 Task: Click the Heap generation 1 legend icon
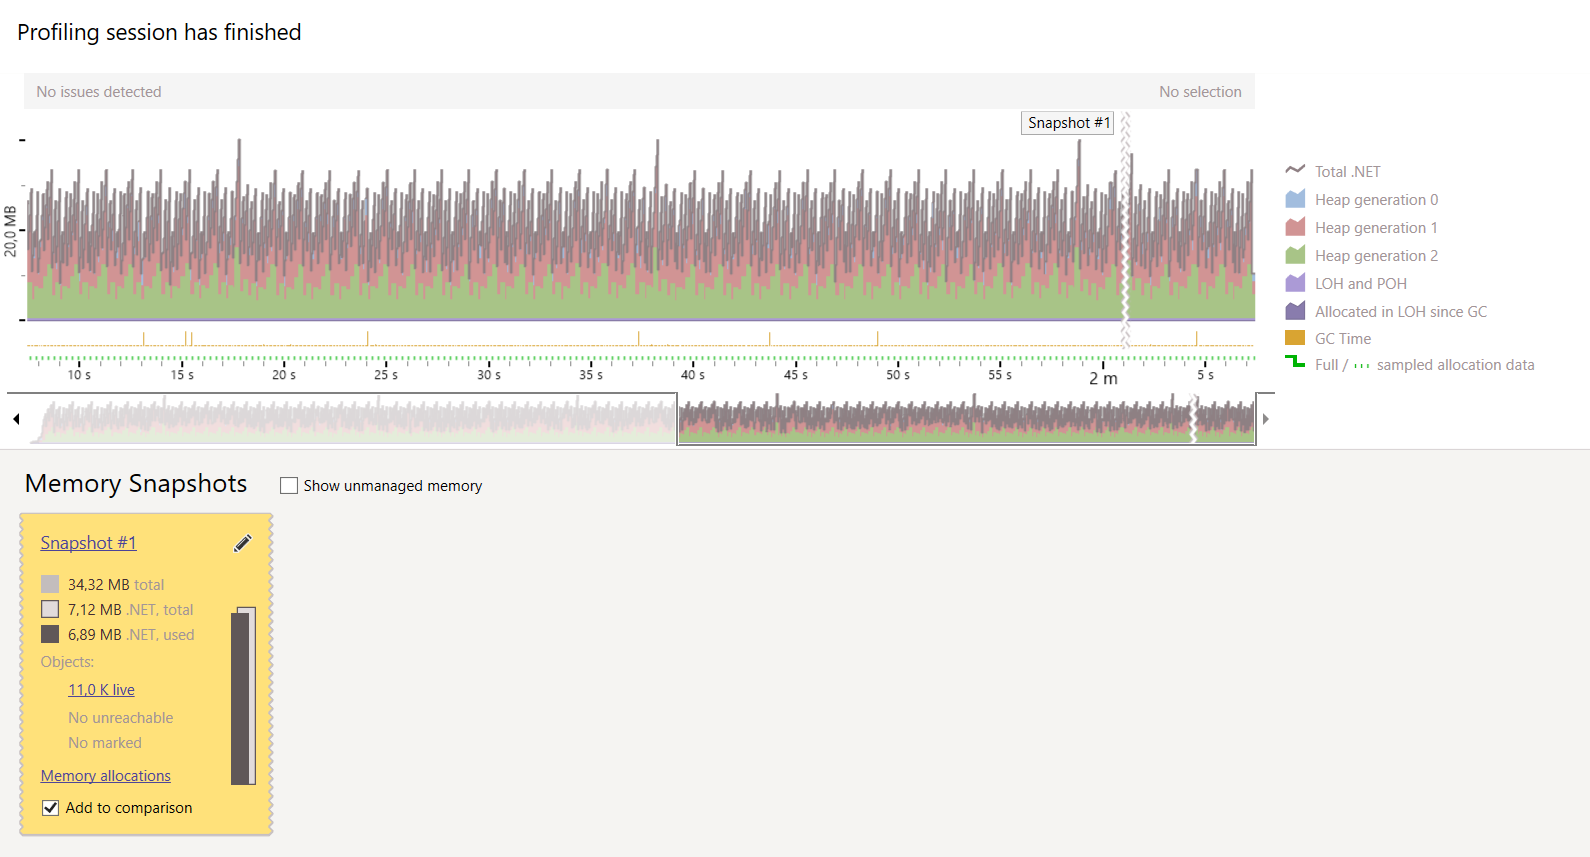(x=1295, y=227)
